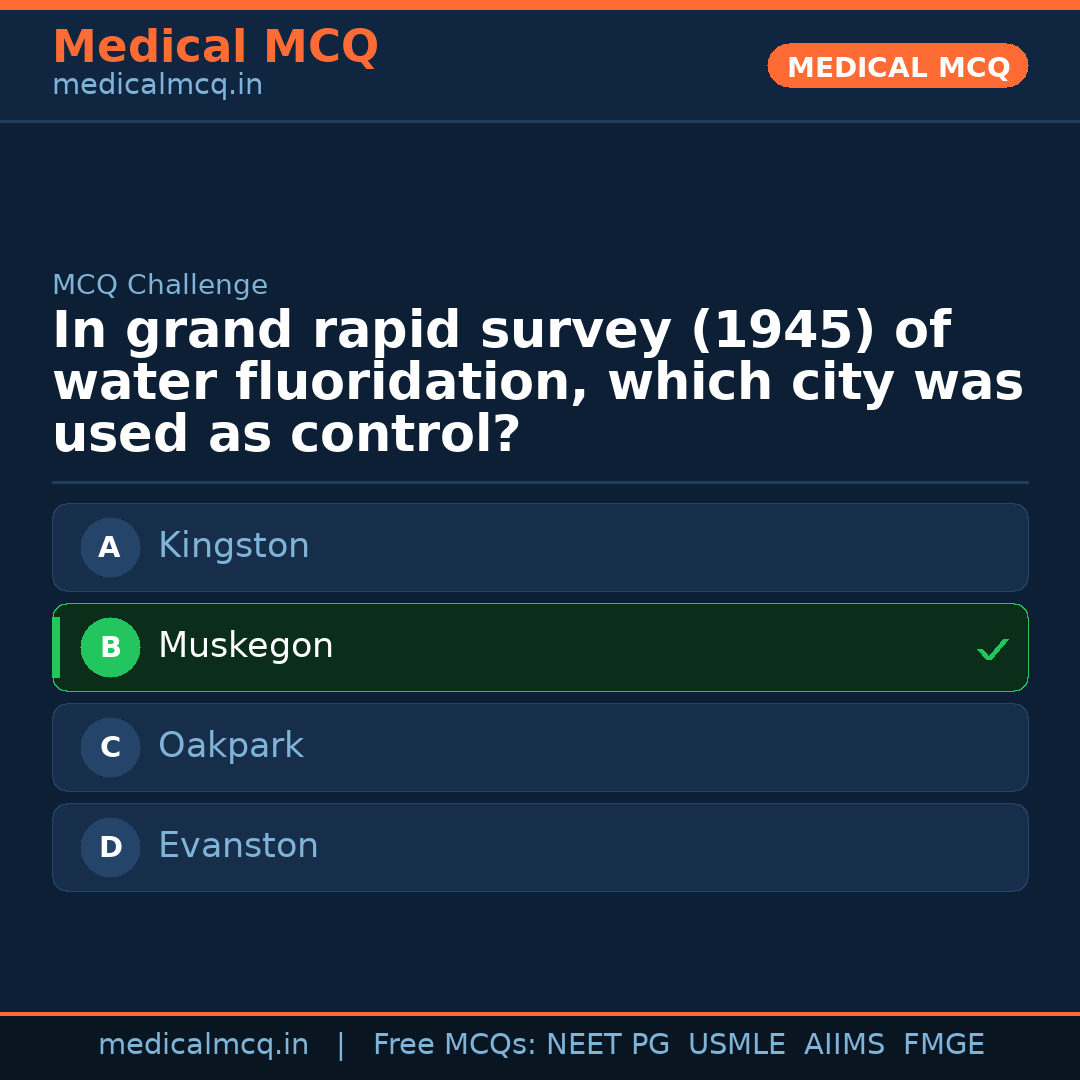Select answer option Kingston
1080x1080 pixels.
coord(540,547)
